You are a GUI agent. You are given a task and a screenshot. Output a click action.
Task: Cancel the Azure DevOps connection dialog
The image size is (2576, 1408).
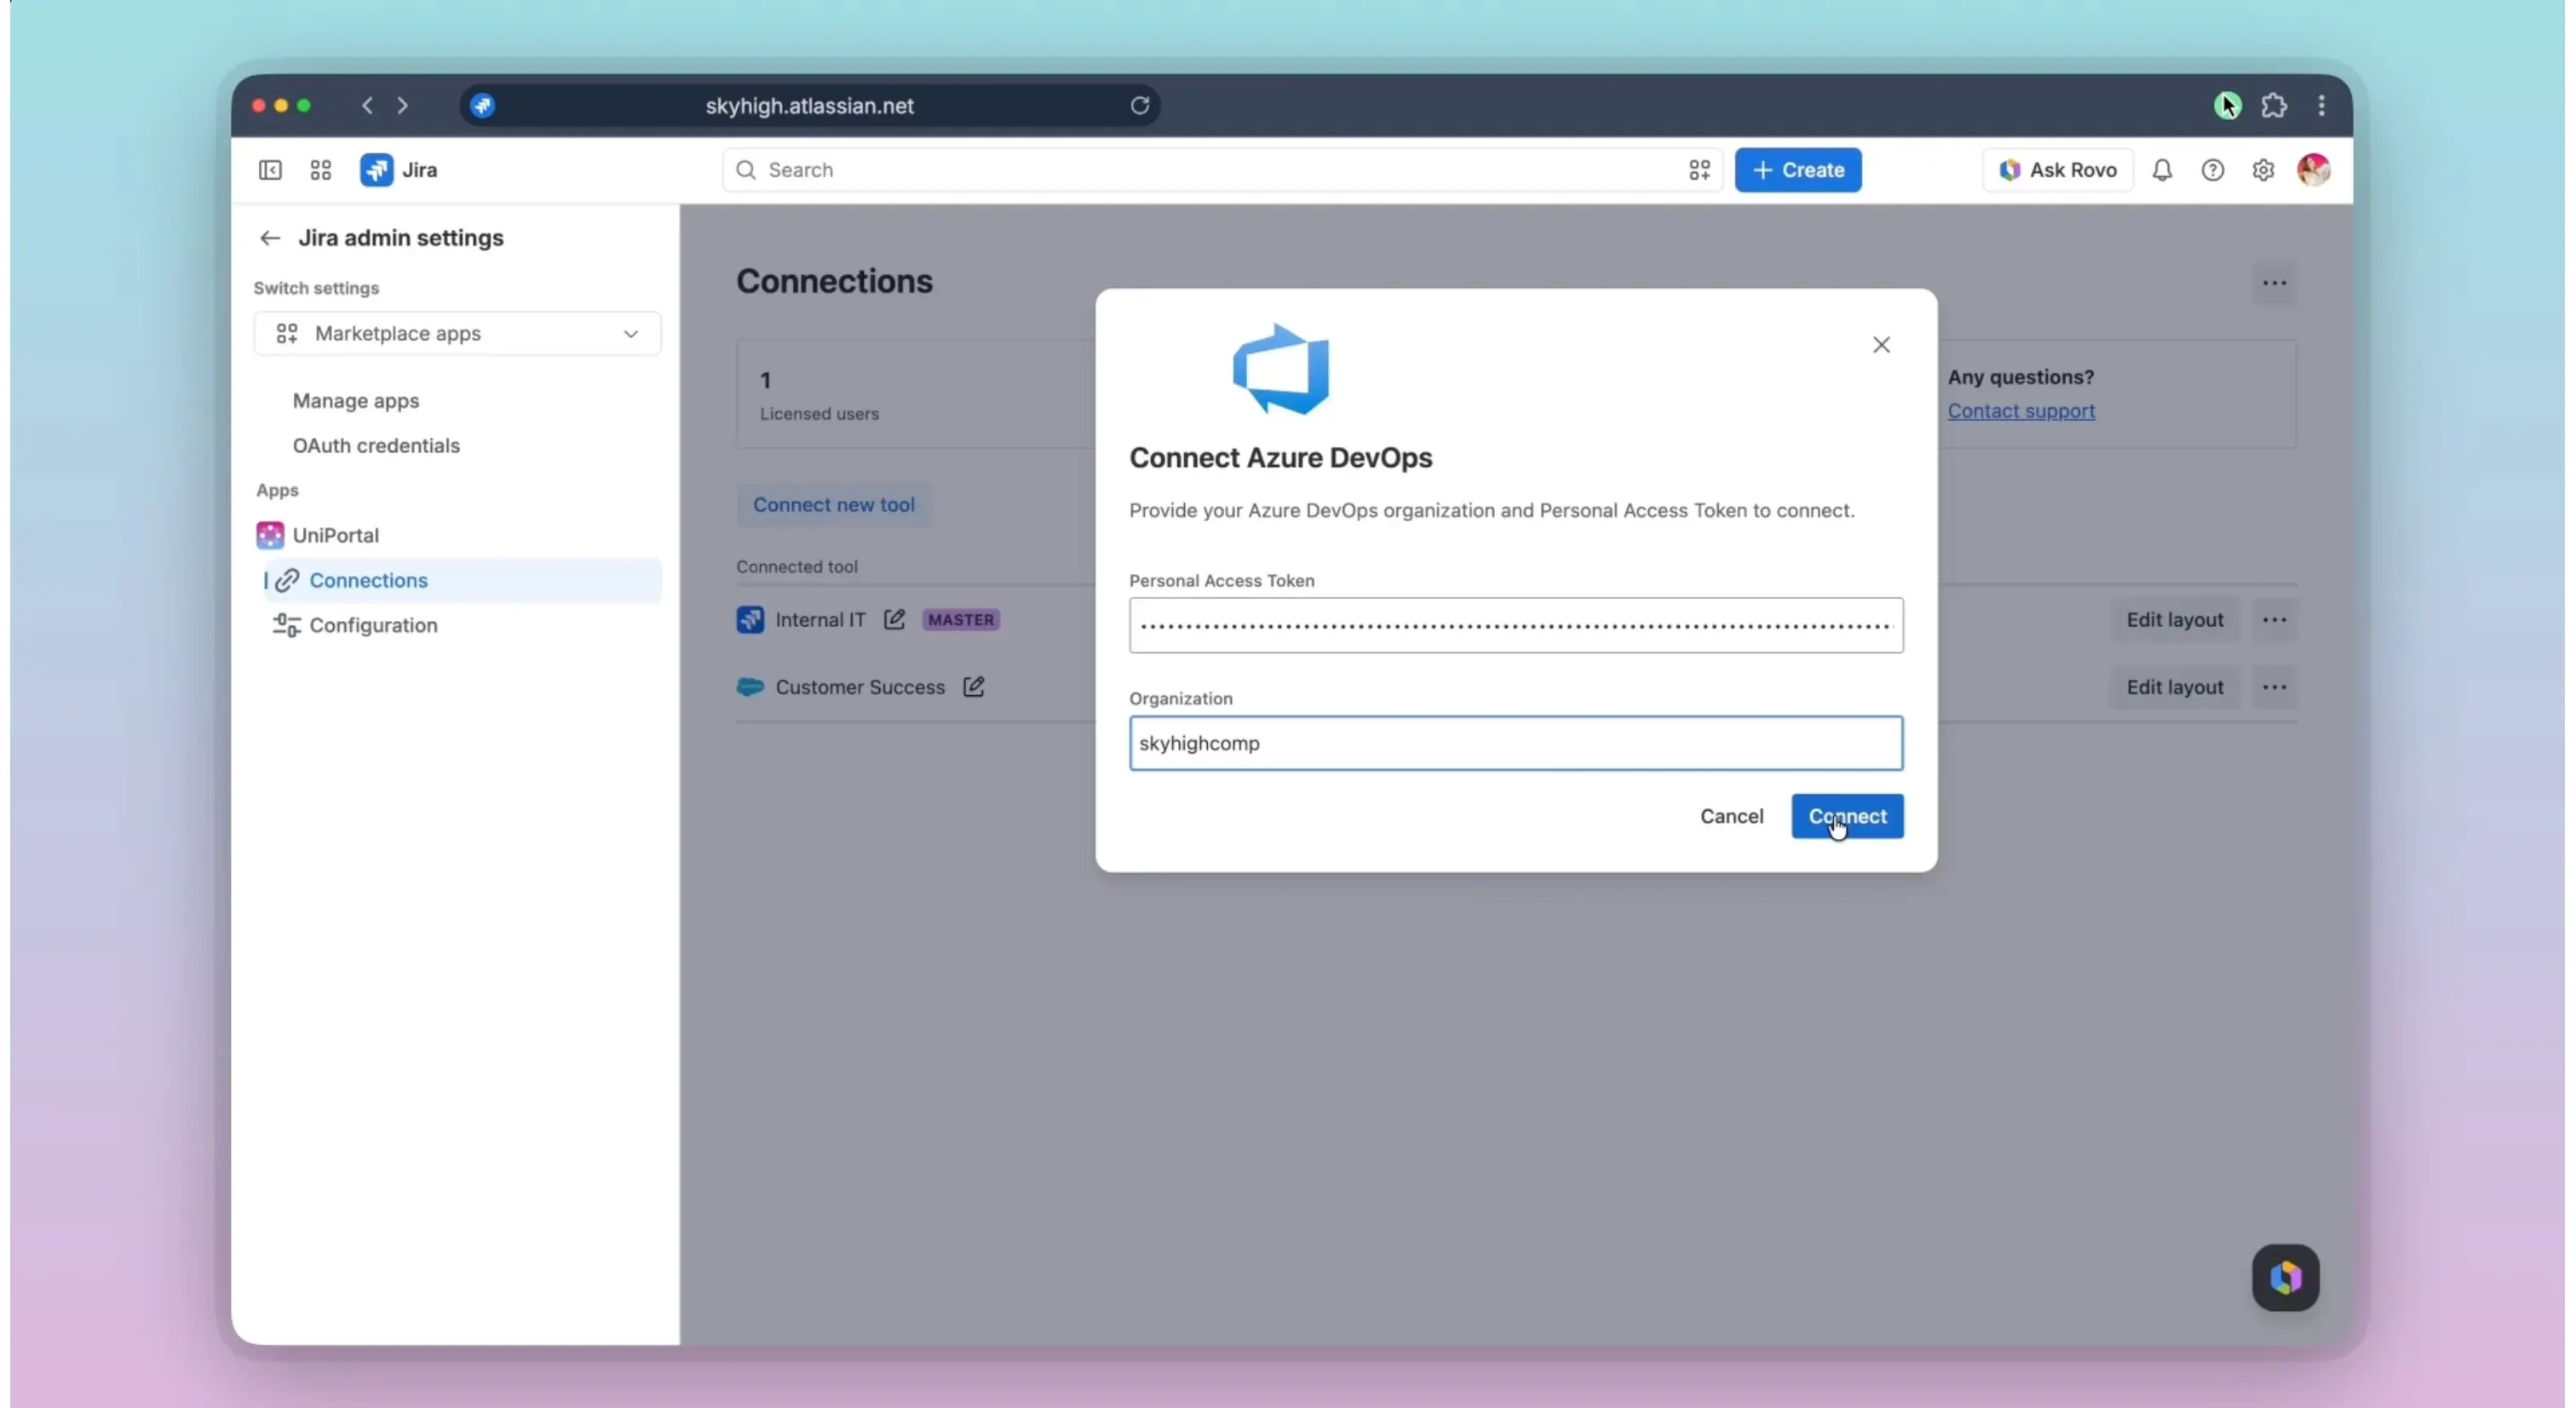pyautogui.click(x=1731, y=816)
